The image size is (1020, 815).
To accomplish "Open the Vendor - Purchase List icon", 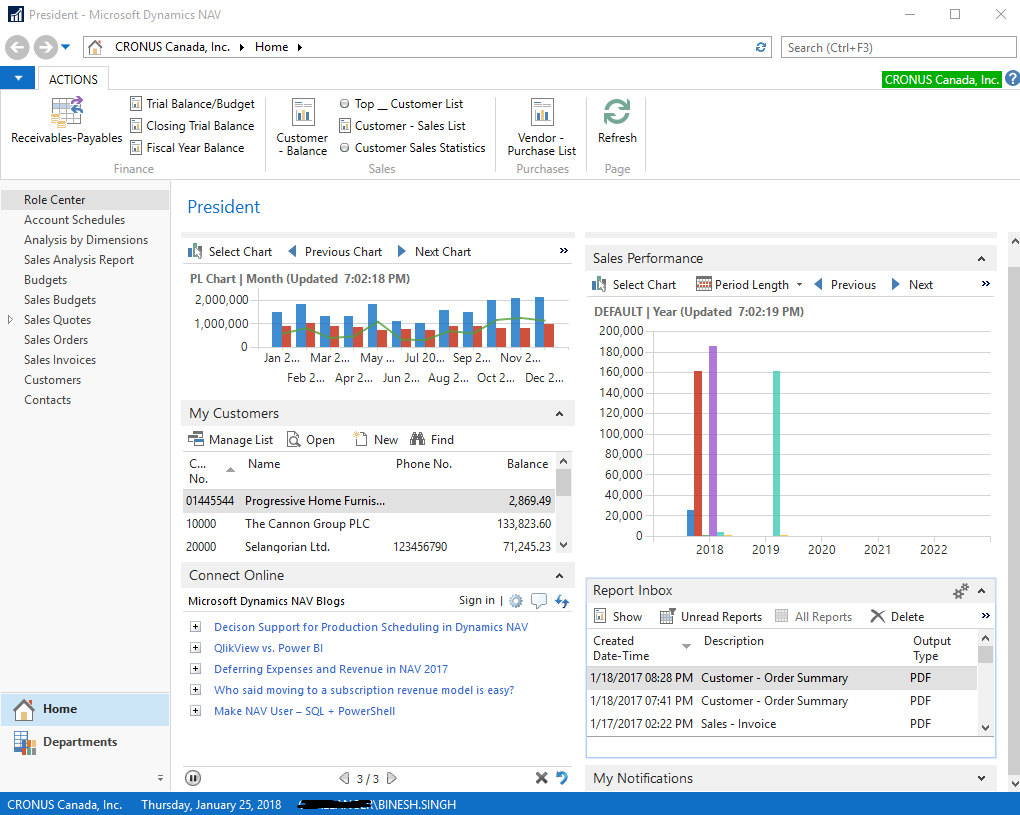I will (541, 124).
